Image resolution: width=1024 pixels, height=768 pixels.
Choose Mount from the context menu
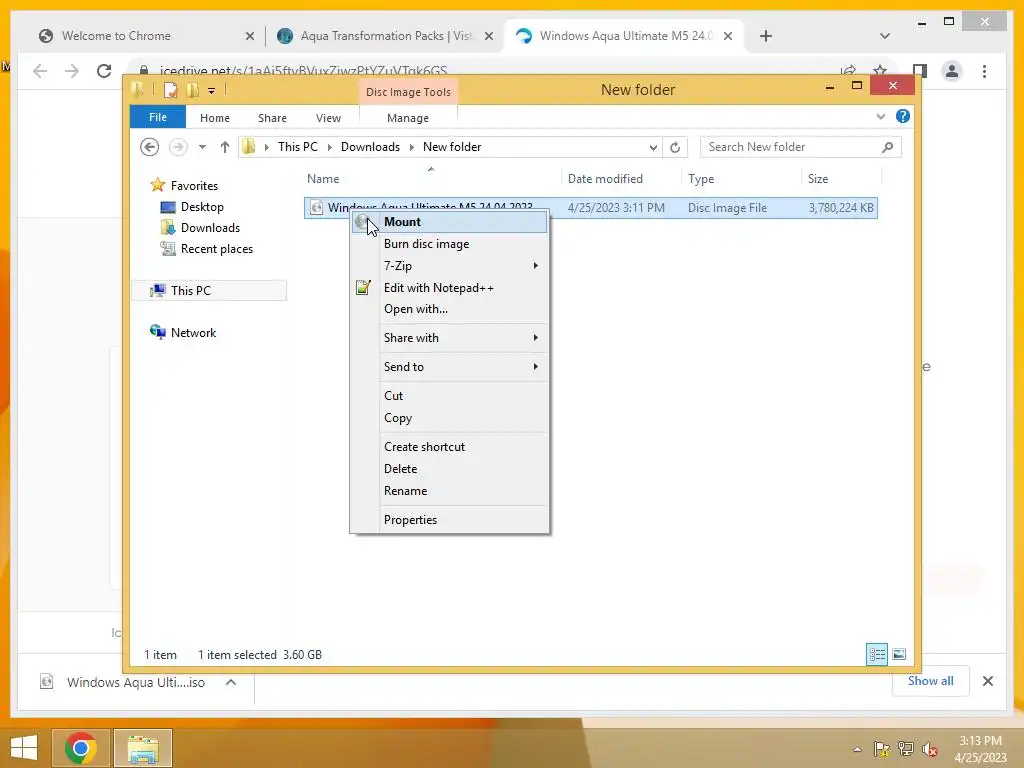pyautogui.click(x=449, y=222)
